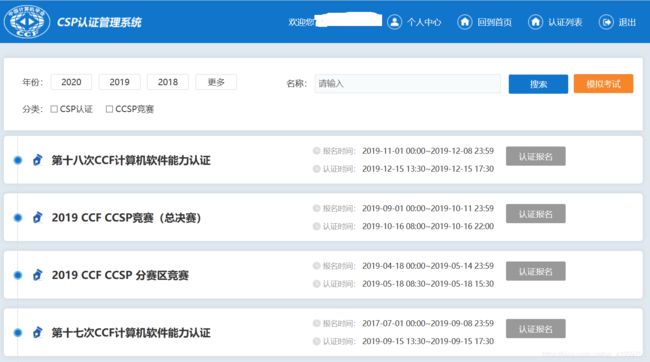
Task: Open 2019 CCF CCSP 分赛区竞赛 title
Action: [x=120, y=275]
